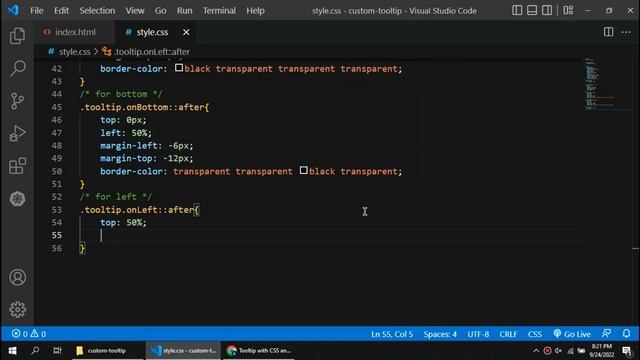
Task: Open the wheel-shaped extension icon in activity bar
Action: [x=17, y=199]
